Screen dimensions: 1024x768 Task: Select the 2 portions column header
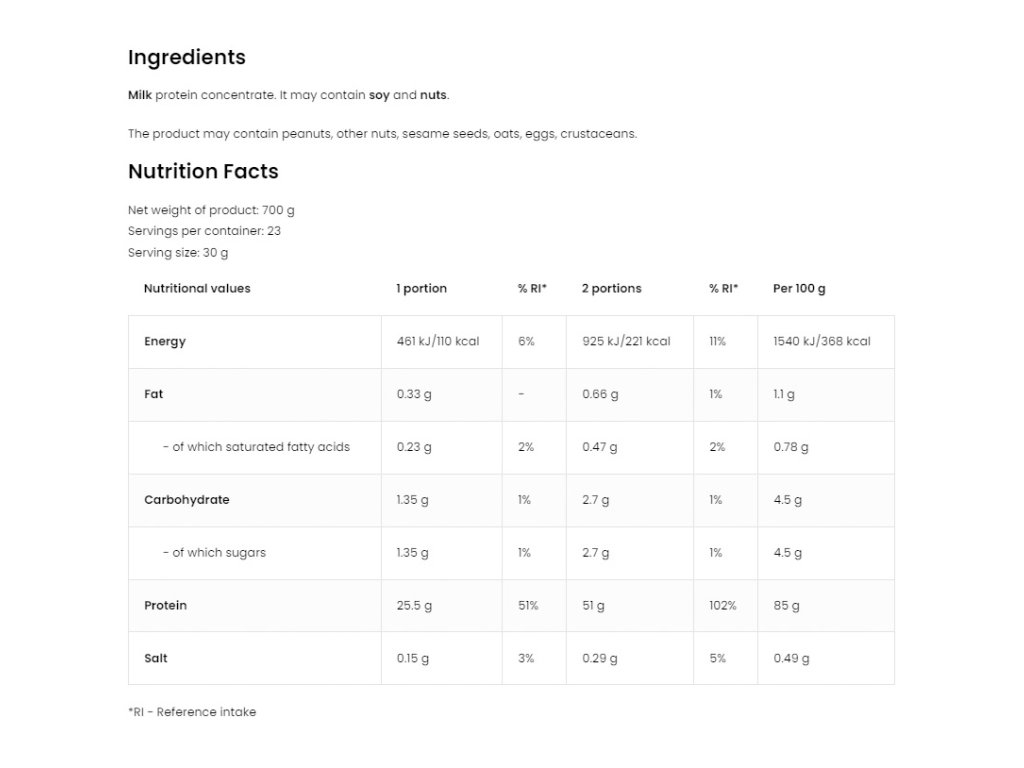(611, 288)
